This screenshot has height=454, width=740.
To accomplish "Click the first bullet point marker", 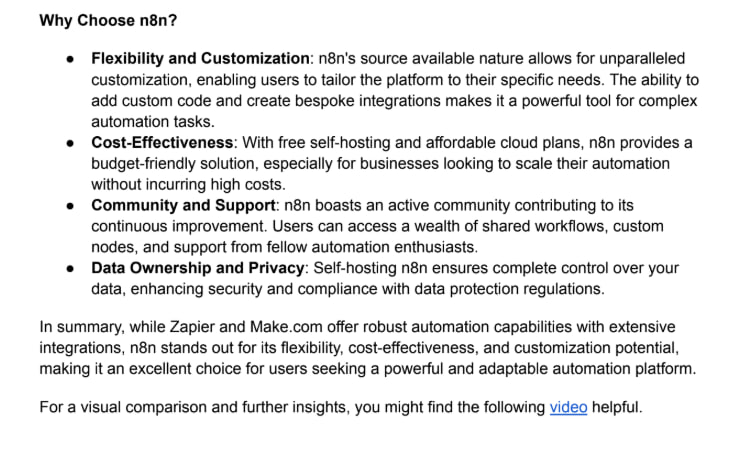I will [71, 58].
